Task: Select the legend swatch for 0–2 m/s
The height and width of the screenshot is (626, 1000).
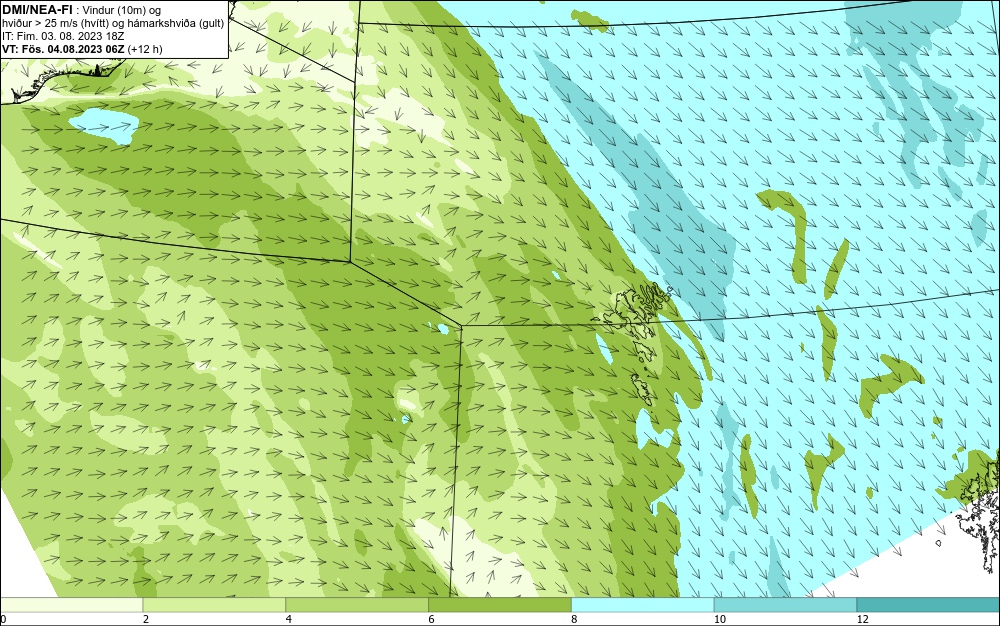Action: tap(71, 605)
